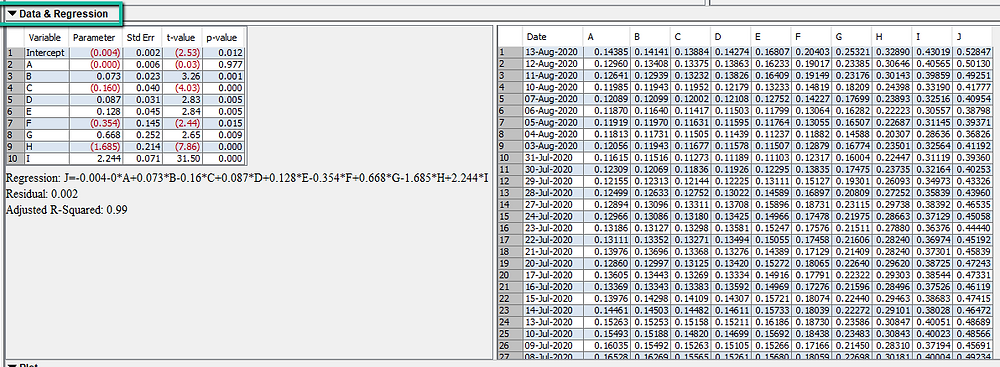
Task: Click the Date column header
Action: click(x=552, y=37)
